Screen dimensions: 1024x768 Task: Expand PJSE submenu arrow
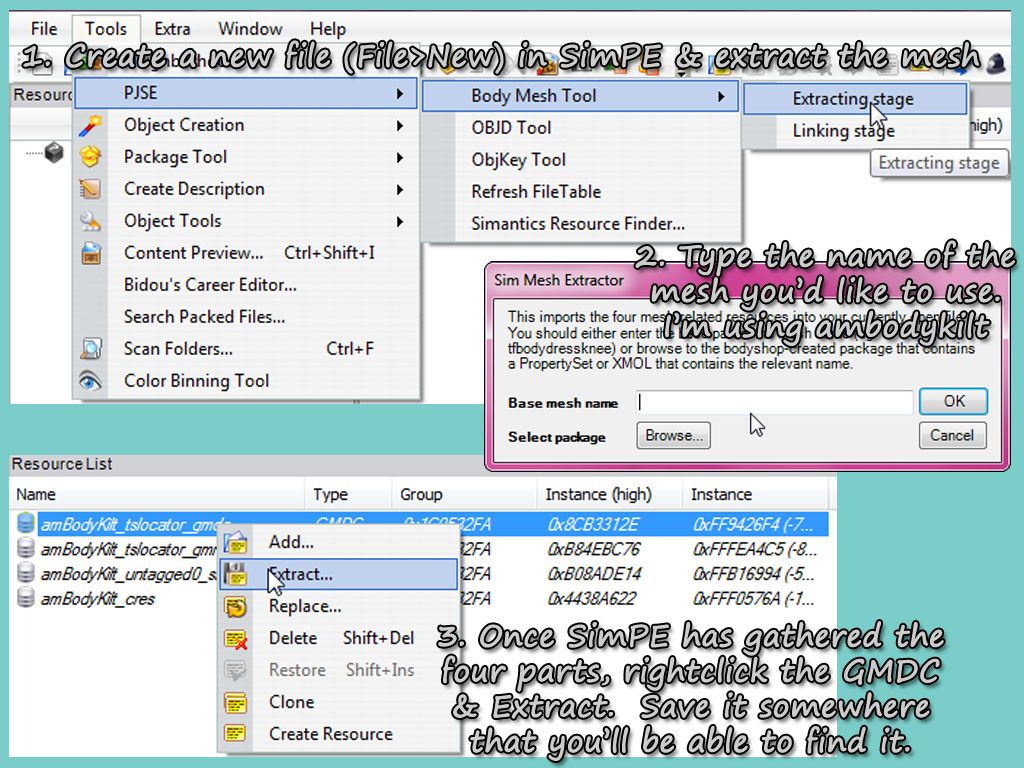(x=400, y=93)
